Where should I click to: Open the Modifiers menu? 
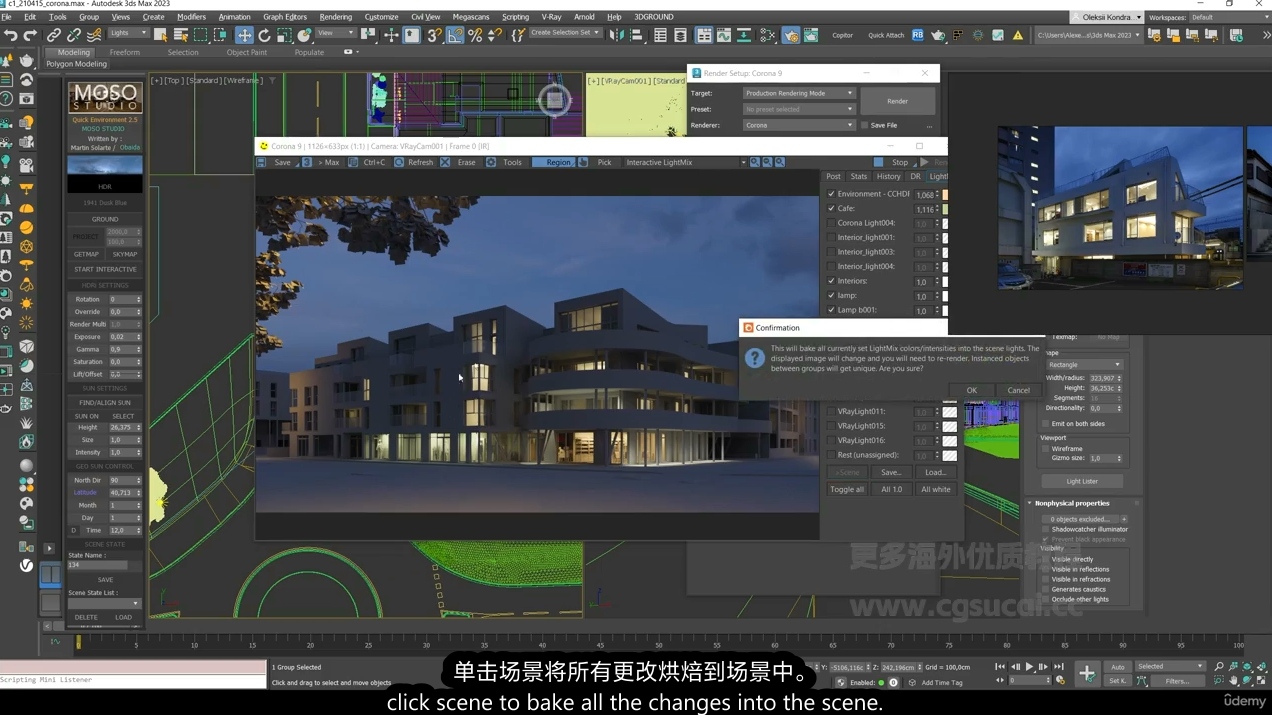191,17
